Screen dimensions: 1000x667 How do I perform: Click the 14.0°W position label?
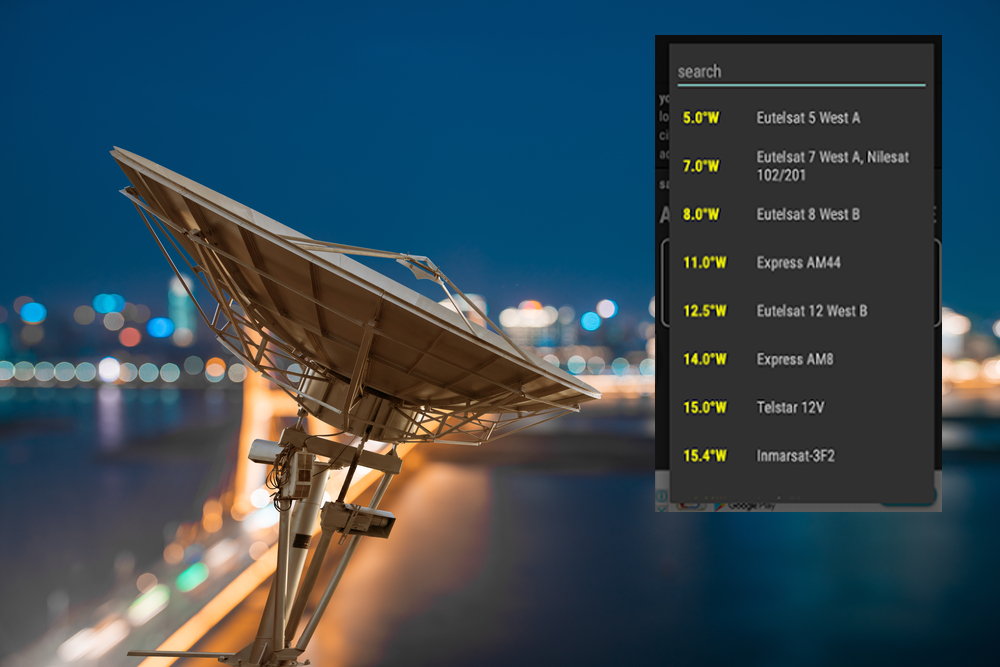[705, 360]
